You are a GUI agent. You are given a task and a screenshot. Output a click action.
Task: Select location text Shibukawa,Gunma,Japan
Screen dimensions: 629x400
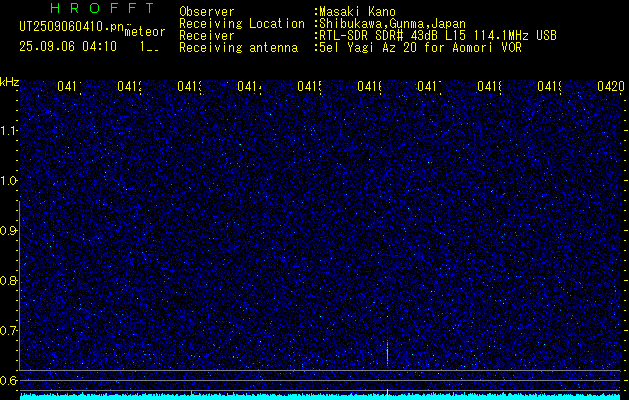pos(392,24)
